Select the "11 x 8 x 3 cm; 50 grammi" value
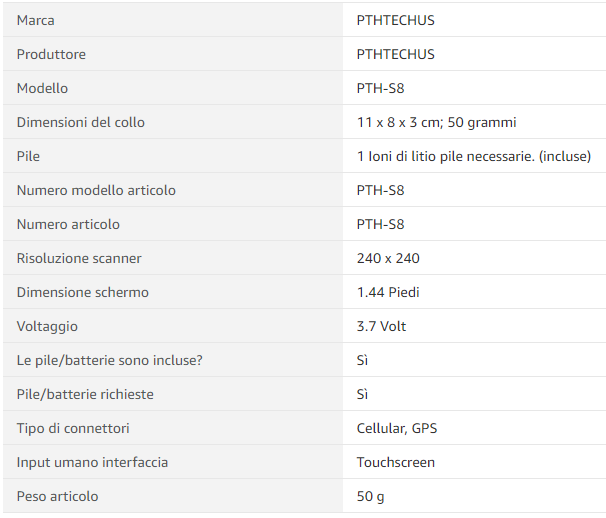The width and height of the screenshot is (606, 518). coord(436,122)
